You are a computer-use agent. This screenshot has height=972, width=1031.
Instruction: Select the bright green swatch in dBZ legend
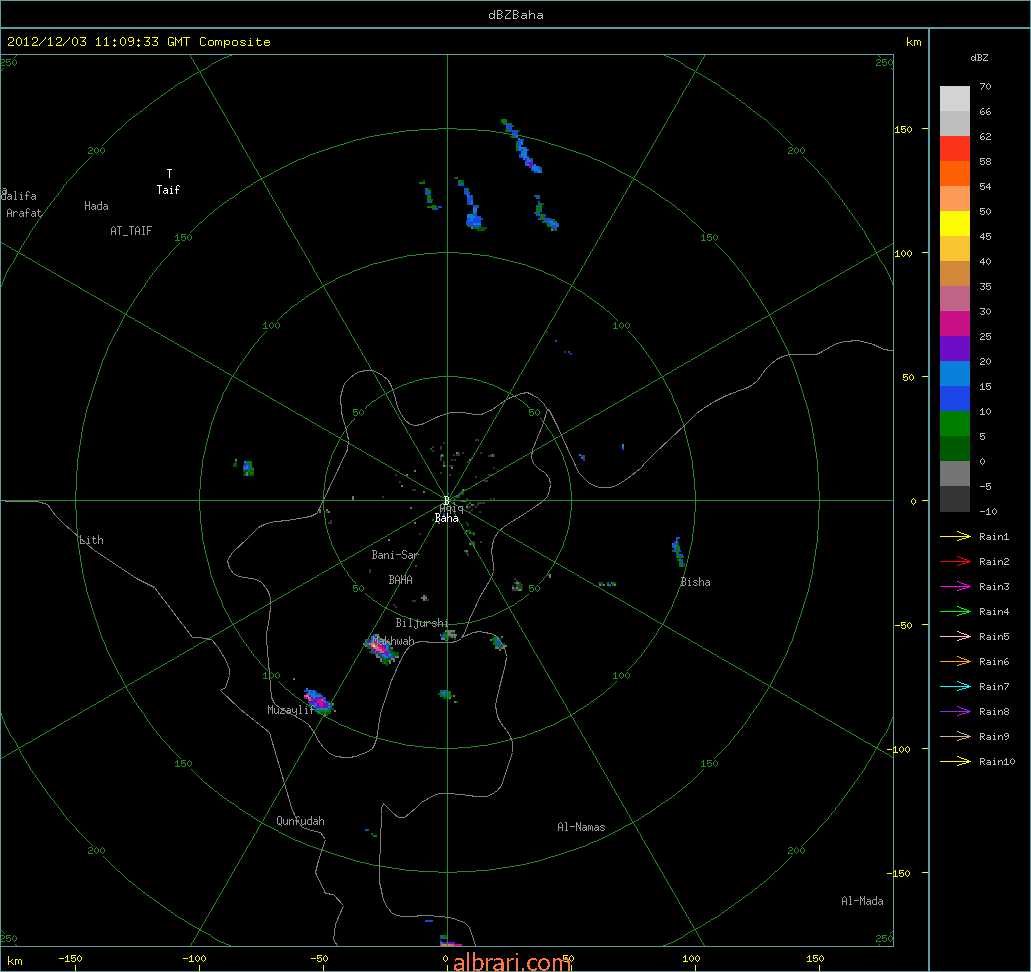(x=955, y=424)
